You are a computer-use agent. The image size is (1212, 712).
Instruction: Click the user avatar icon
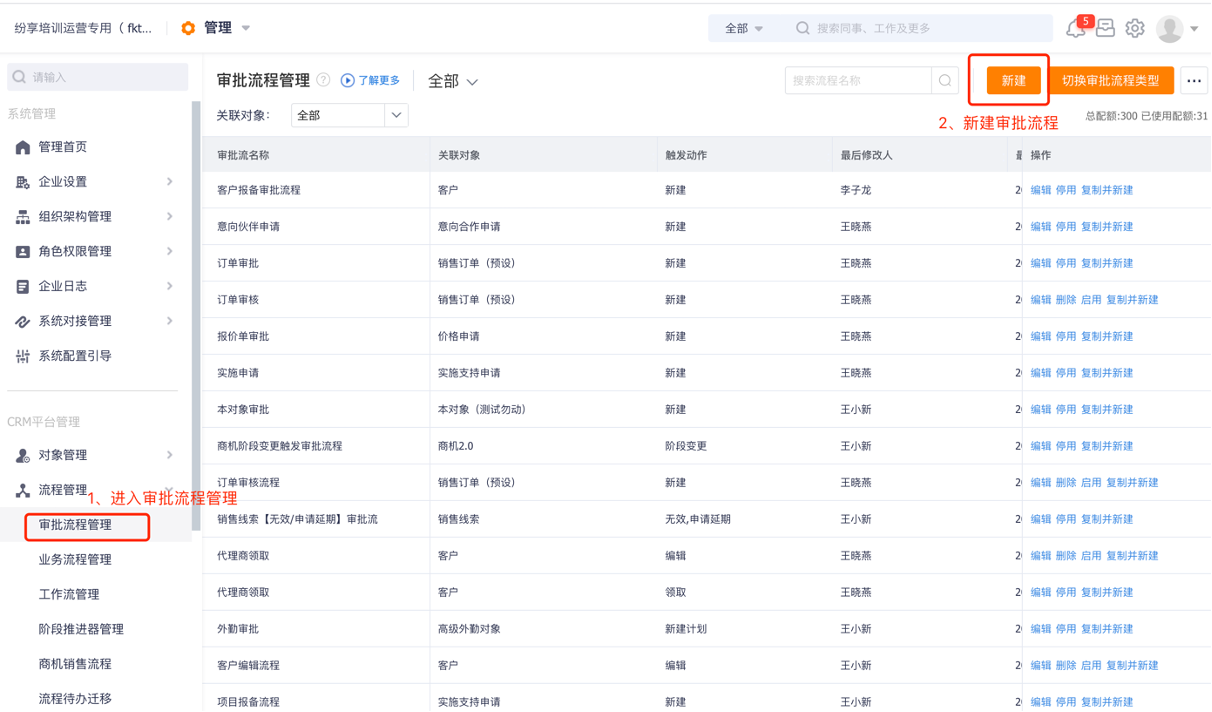1169,29
